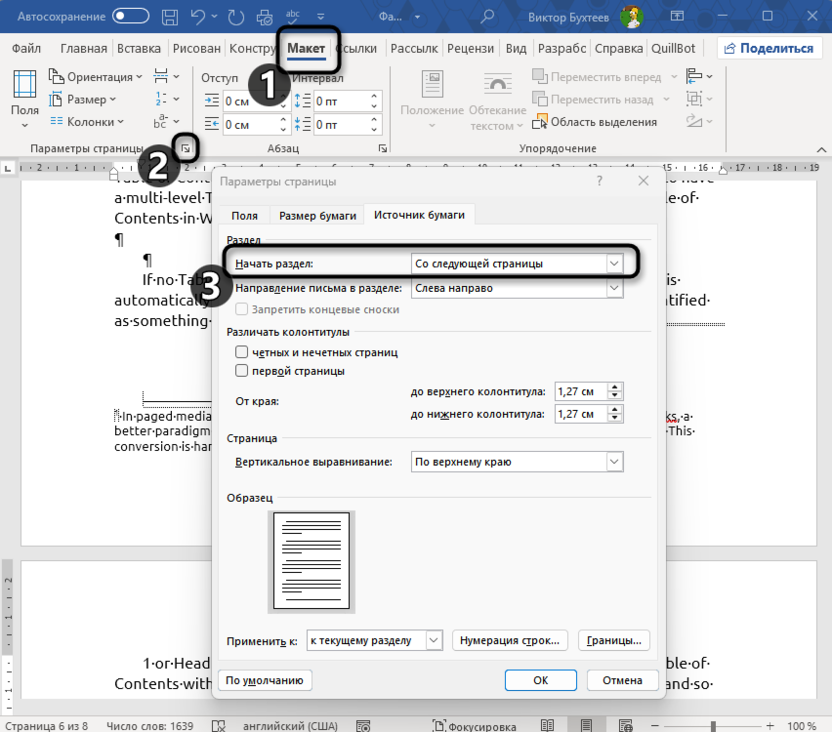Switch to the Размер бумаги tab
The width and height of the screenshot is (832, 732).
point(316,216)
